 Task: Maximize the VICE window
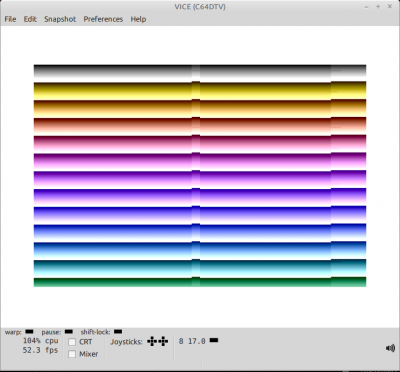[x=378, y=7]
